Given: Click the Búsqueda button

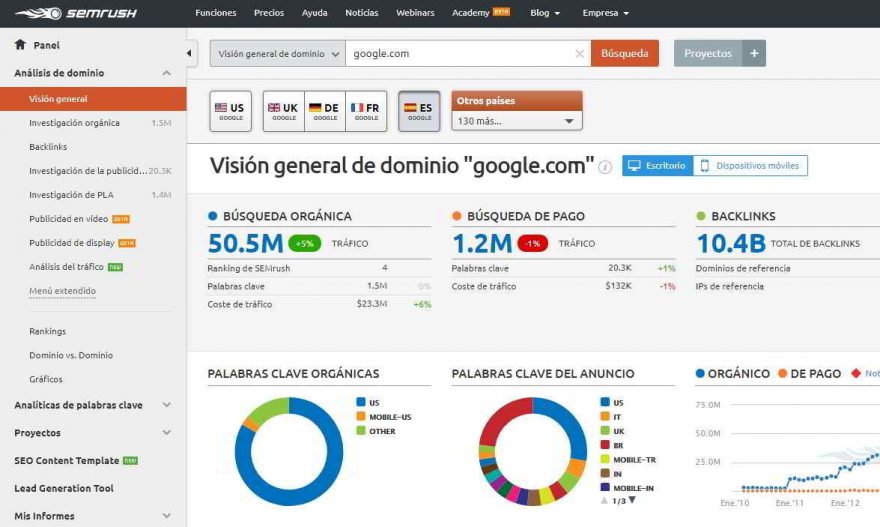Looking at the screenshot, I should click(x=625, y=54).
